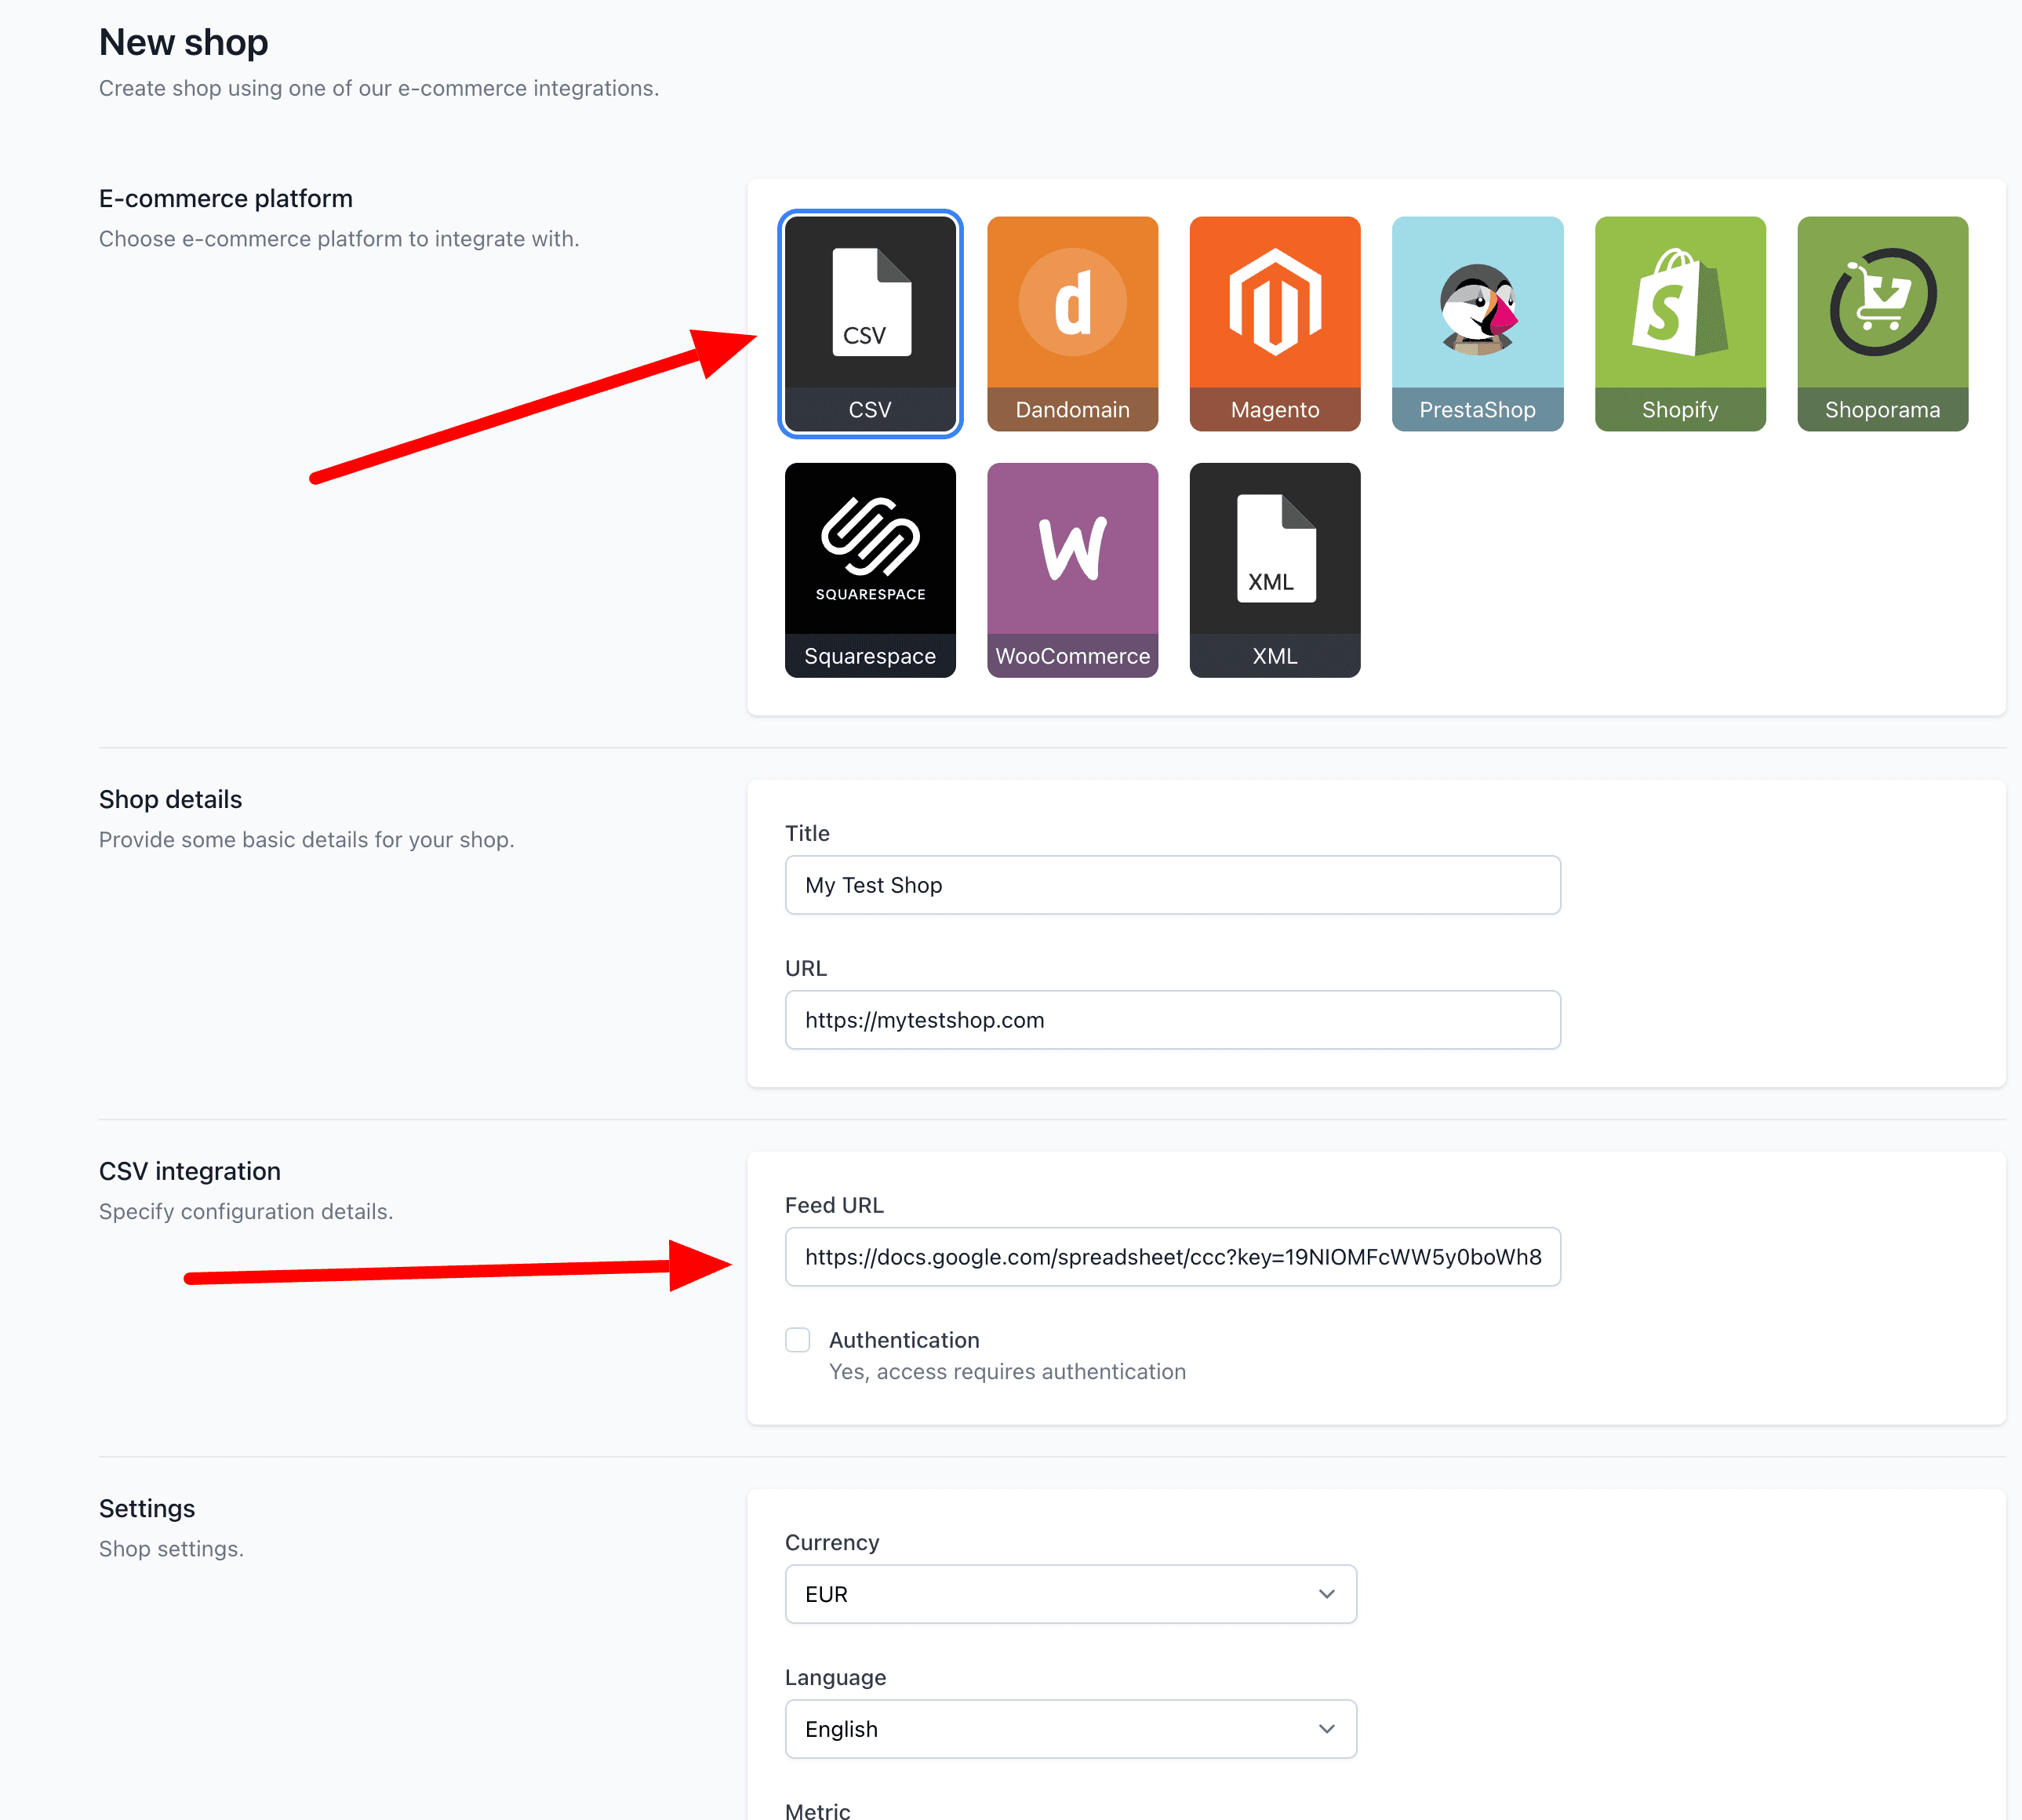The height and width of the screenshot is (1820, 2022).
Task: Click the 'Yes, access requires authentication' label
Action: click(1006, 1371)
